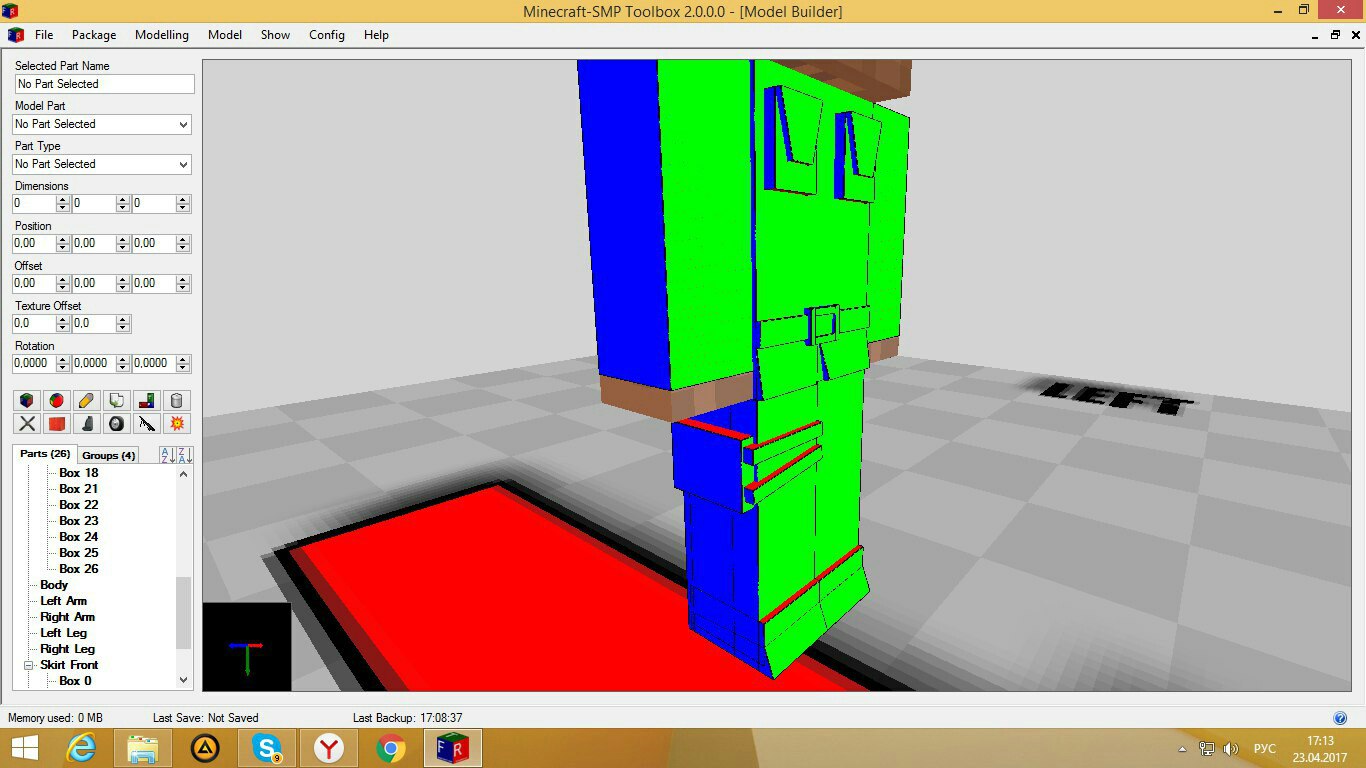1366x768 pixels.
Task: Click the colored blocks tool icon
Action: tap(147, 400)
